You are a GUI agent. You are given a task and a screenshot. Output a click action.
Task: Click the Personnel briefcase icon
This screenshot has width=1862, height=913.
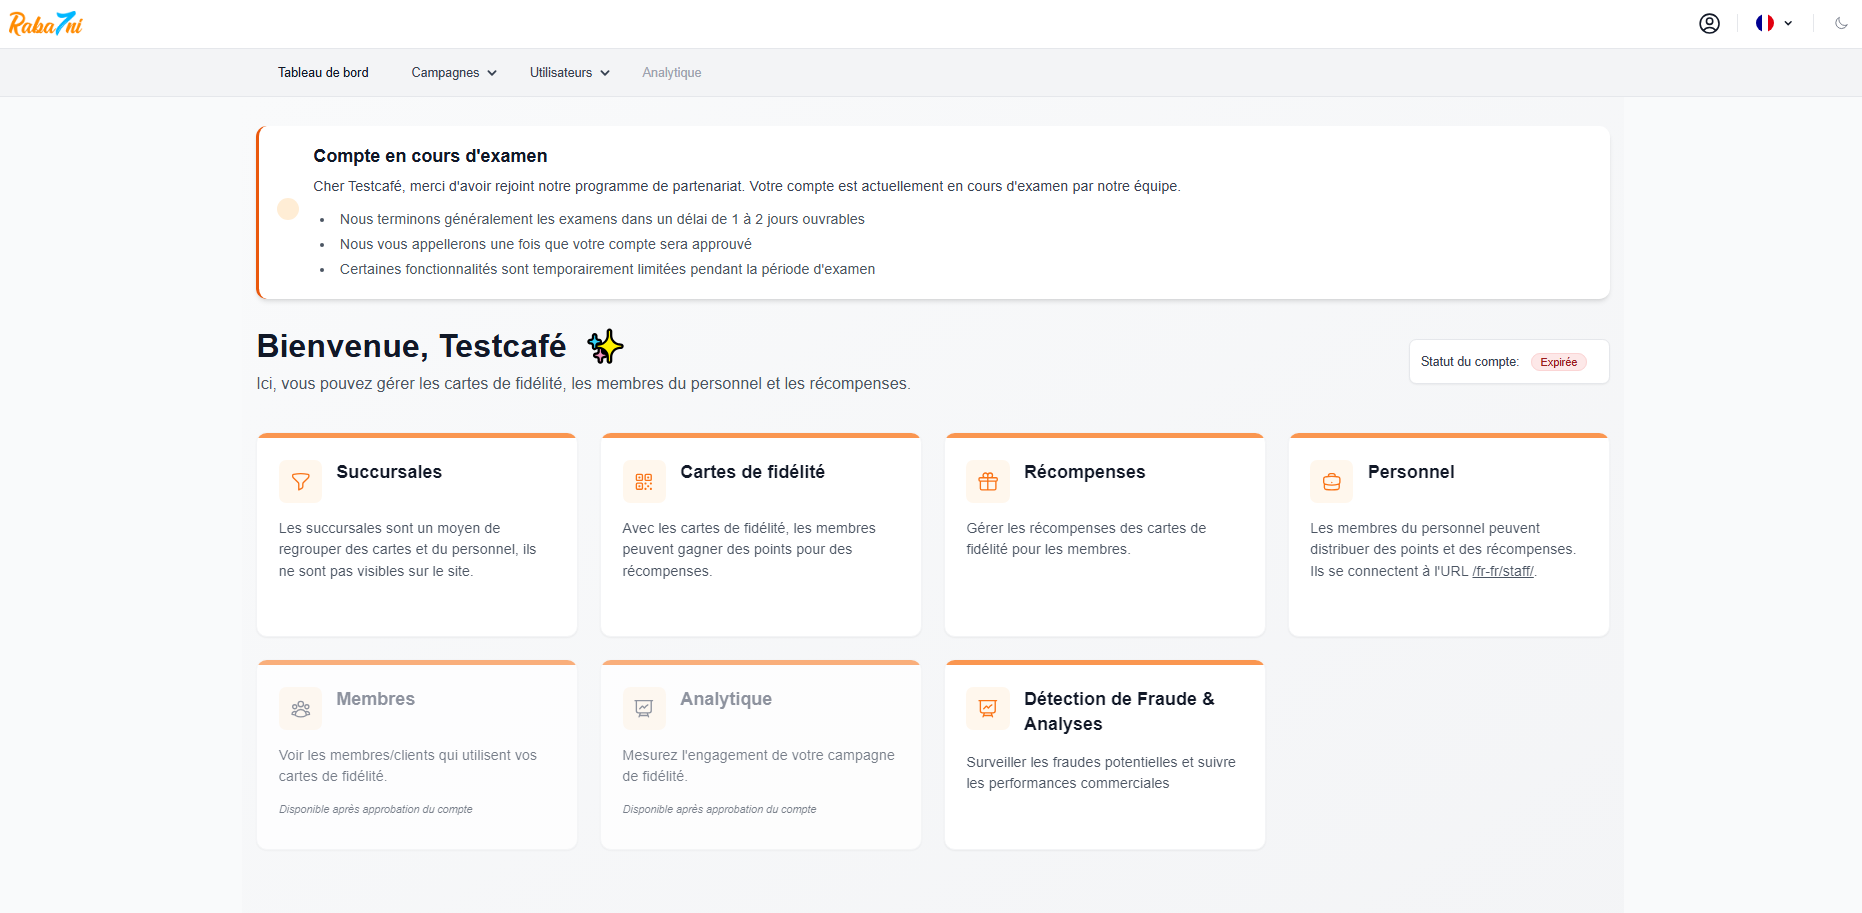click(1331, 482)
